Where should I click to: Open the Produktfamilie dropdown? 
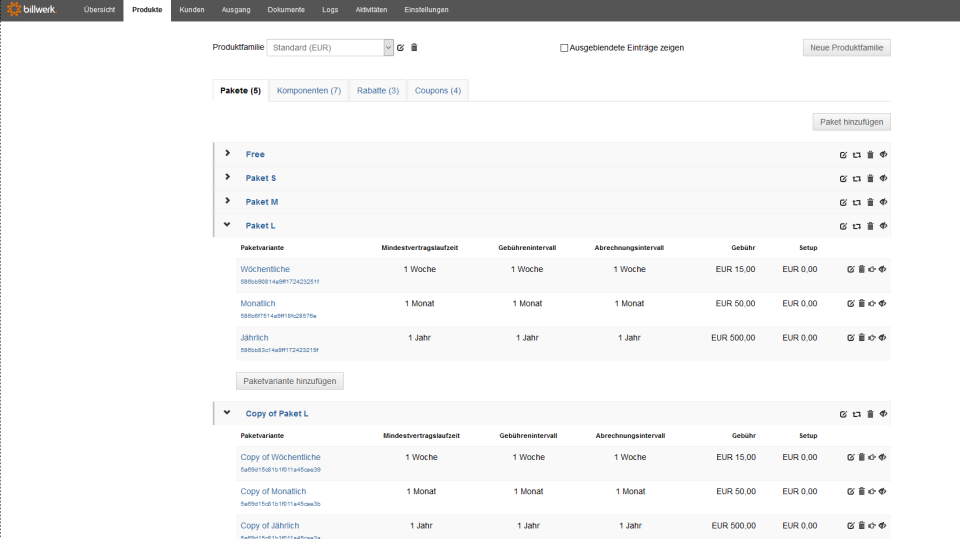coord(388,47)
